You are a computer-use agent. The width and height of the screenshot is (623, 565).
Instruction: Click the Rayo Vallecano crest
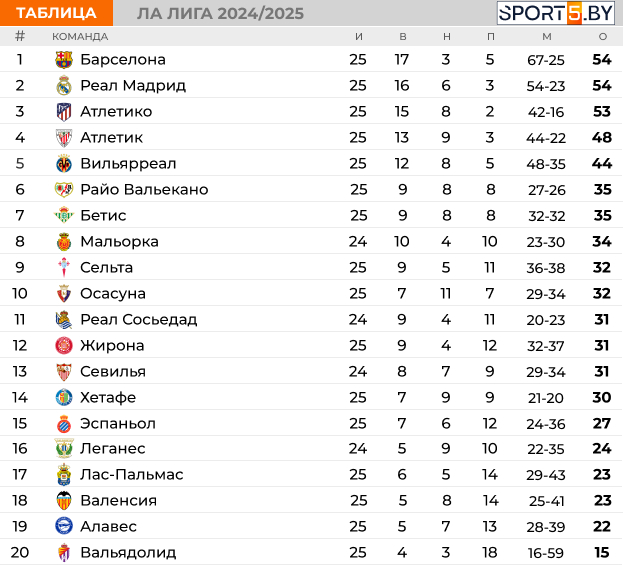[64, 190]
